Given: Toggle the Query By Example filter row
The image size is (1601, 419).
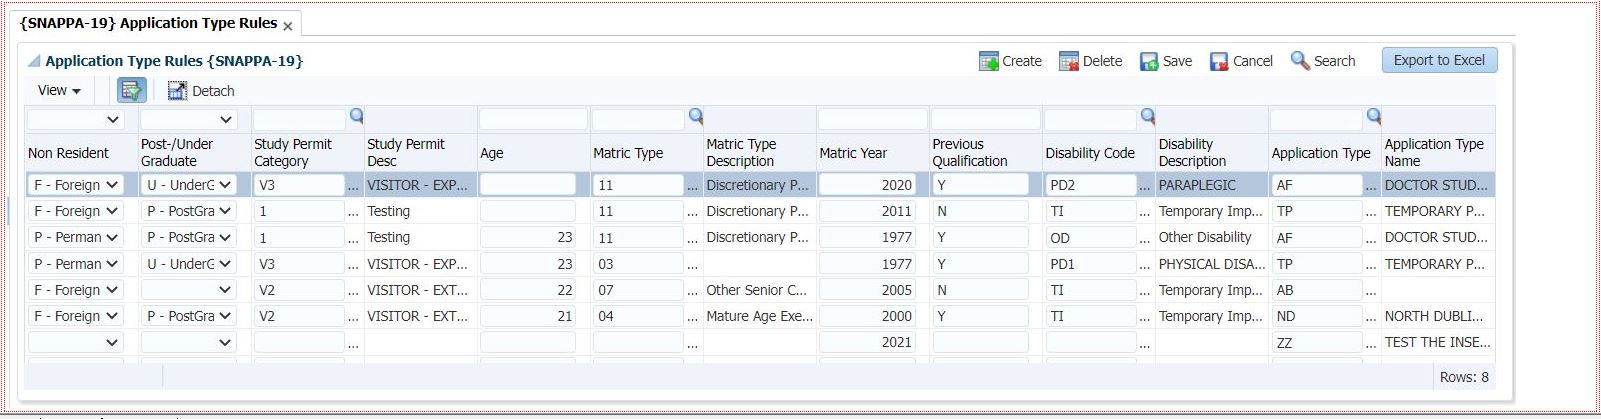Looking at the screenshot, I should 131,91.
